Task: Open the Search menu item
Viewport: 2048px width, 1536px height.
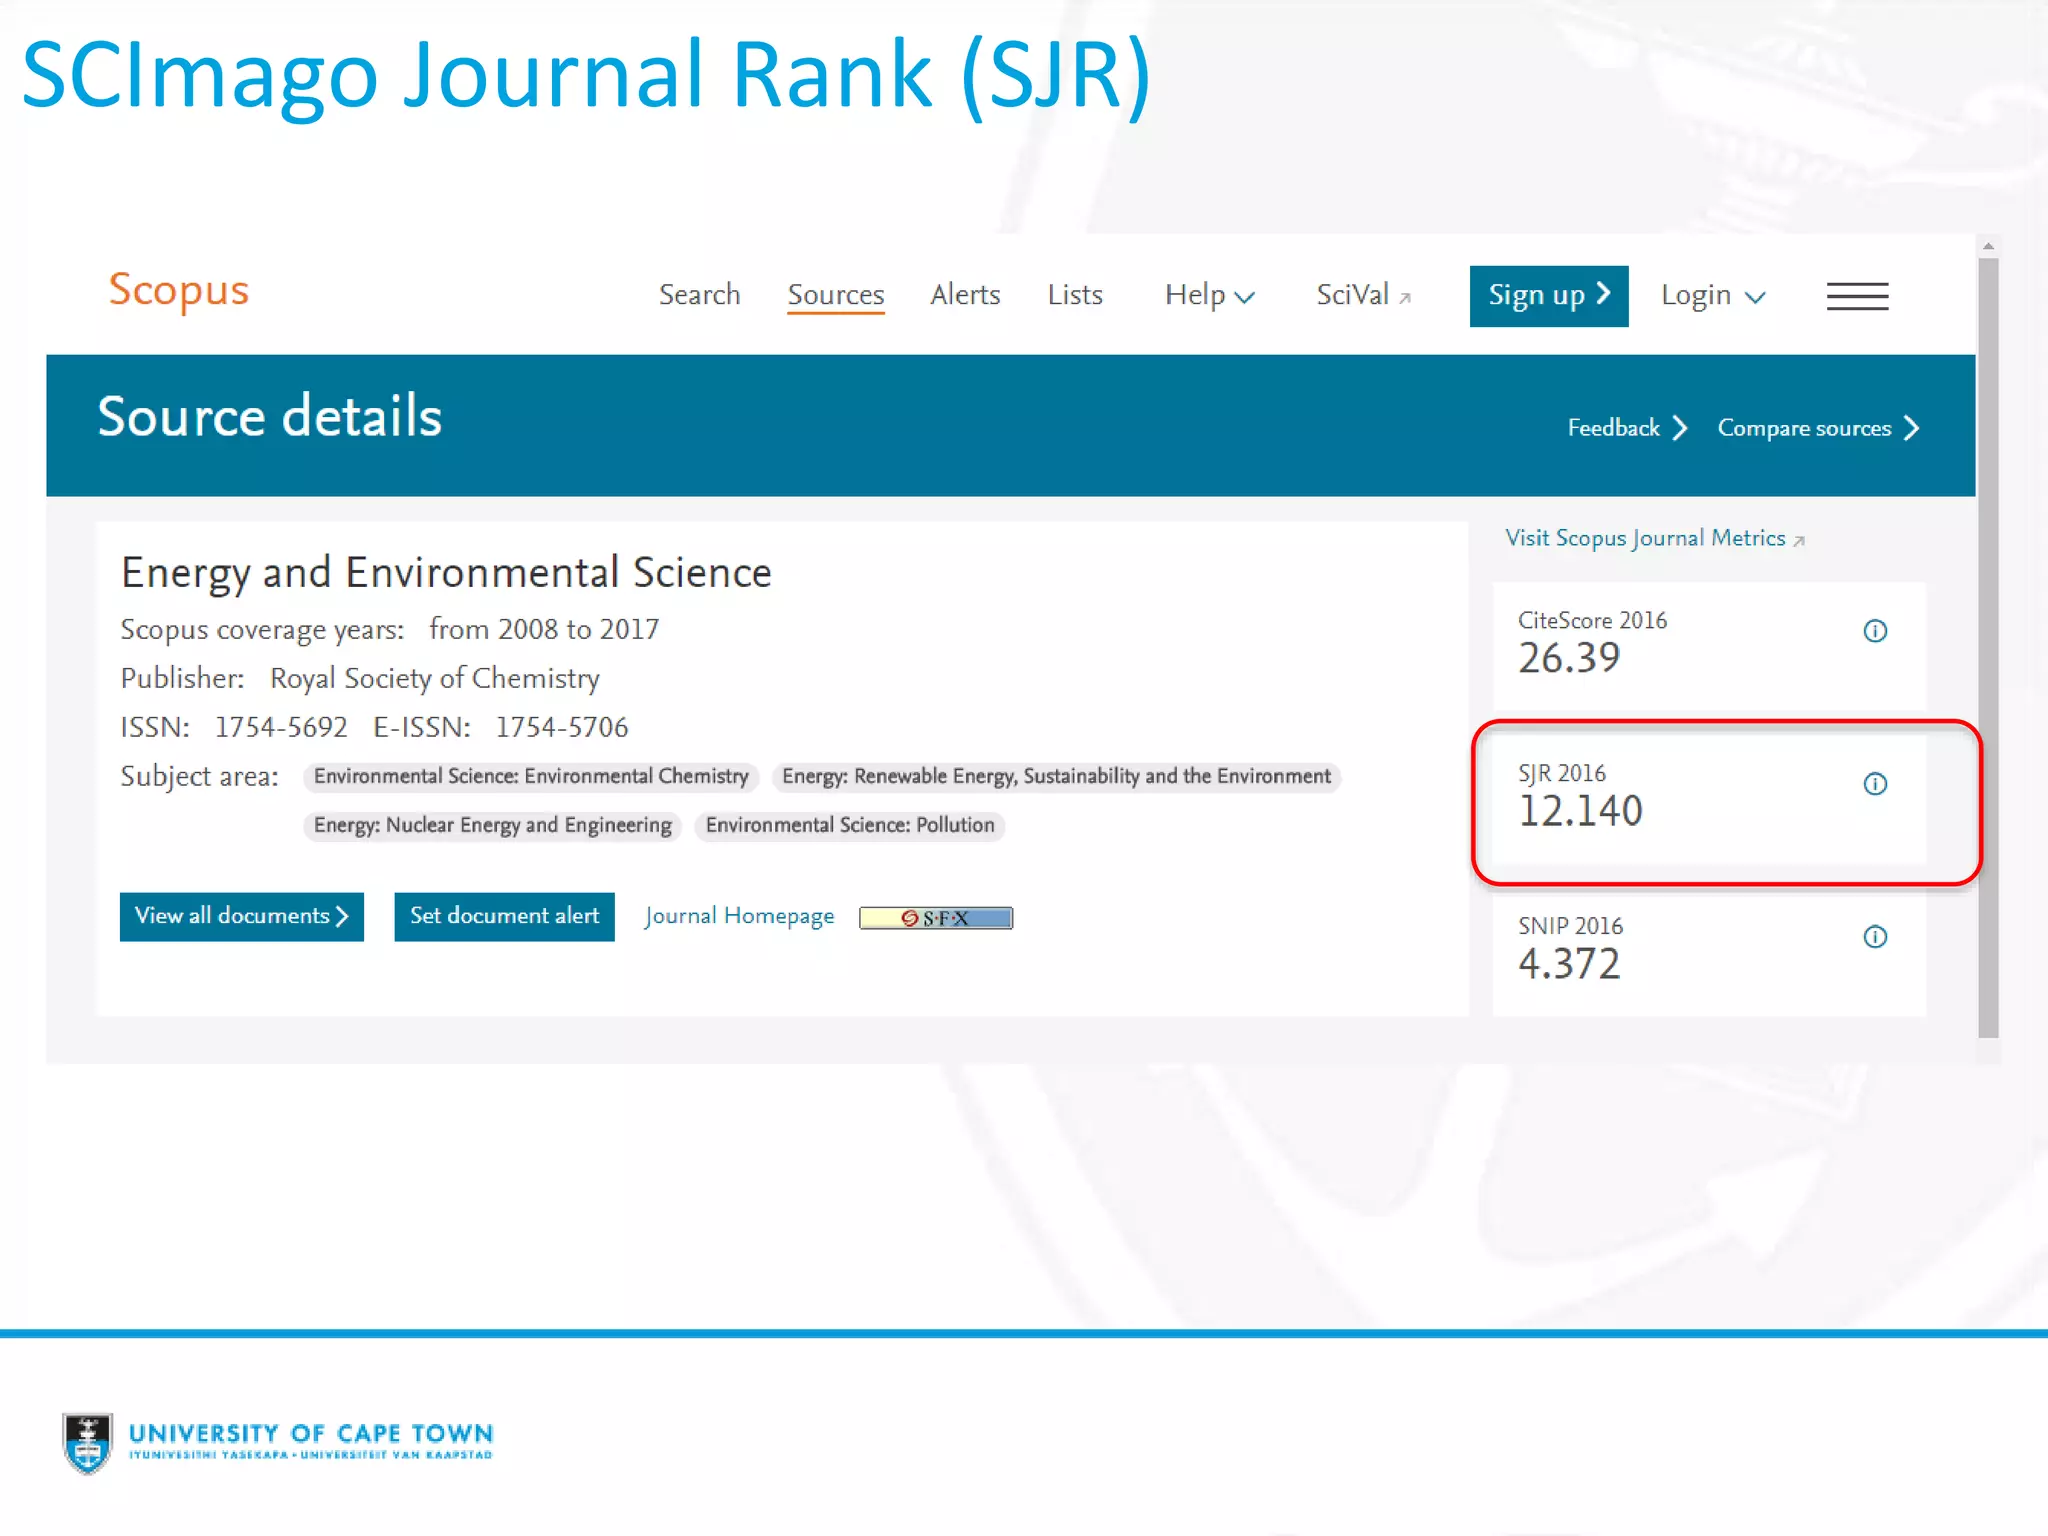Action: (699, 295)
